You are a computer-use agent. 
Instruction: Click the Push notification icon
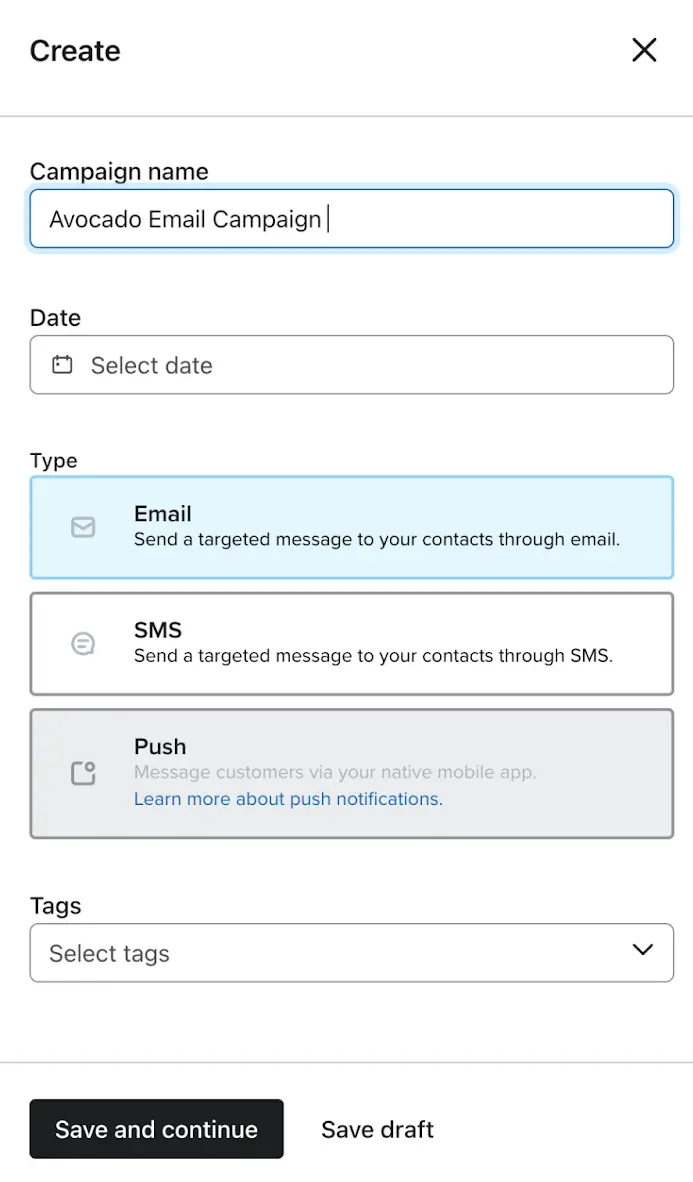pyautogui.click(x=83, y=773)
